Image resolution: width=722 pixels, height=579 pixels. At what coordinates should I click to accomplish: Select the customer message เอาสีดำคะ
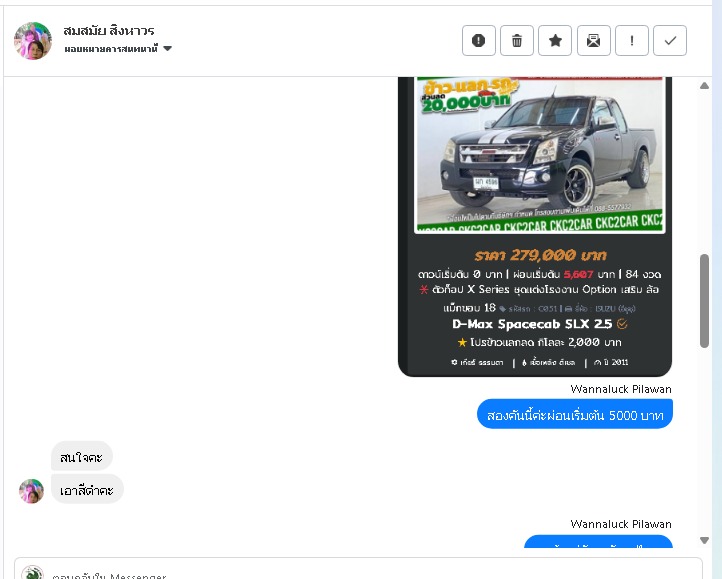click(x=87, y=490)
